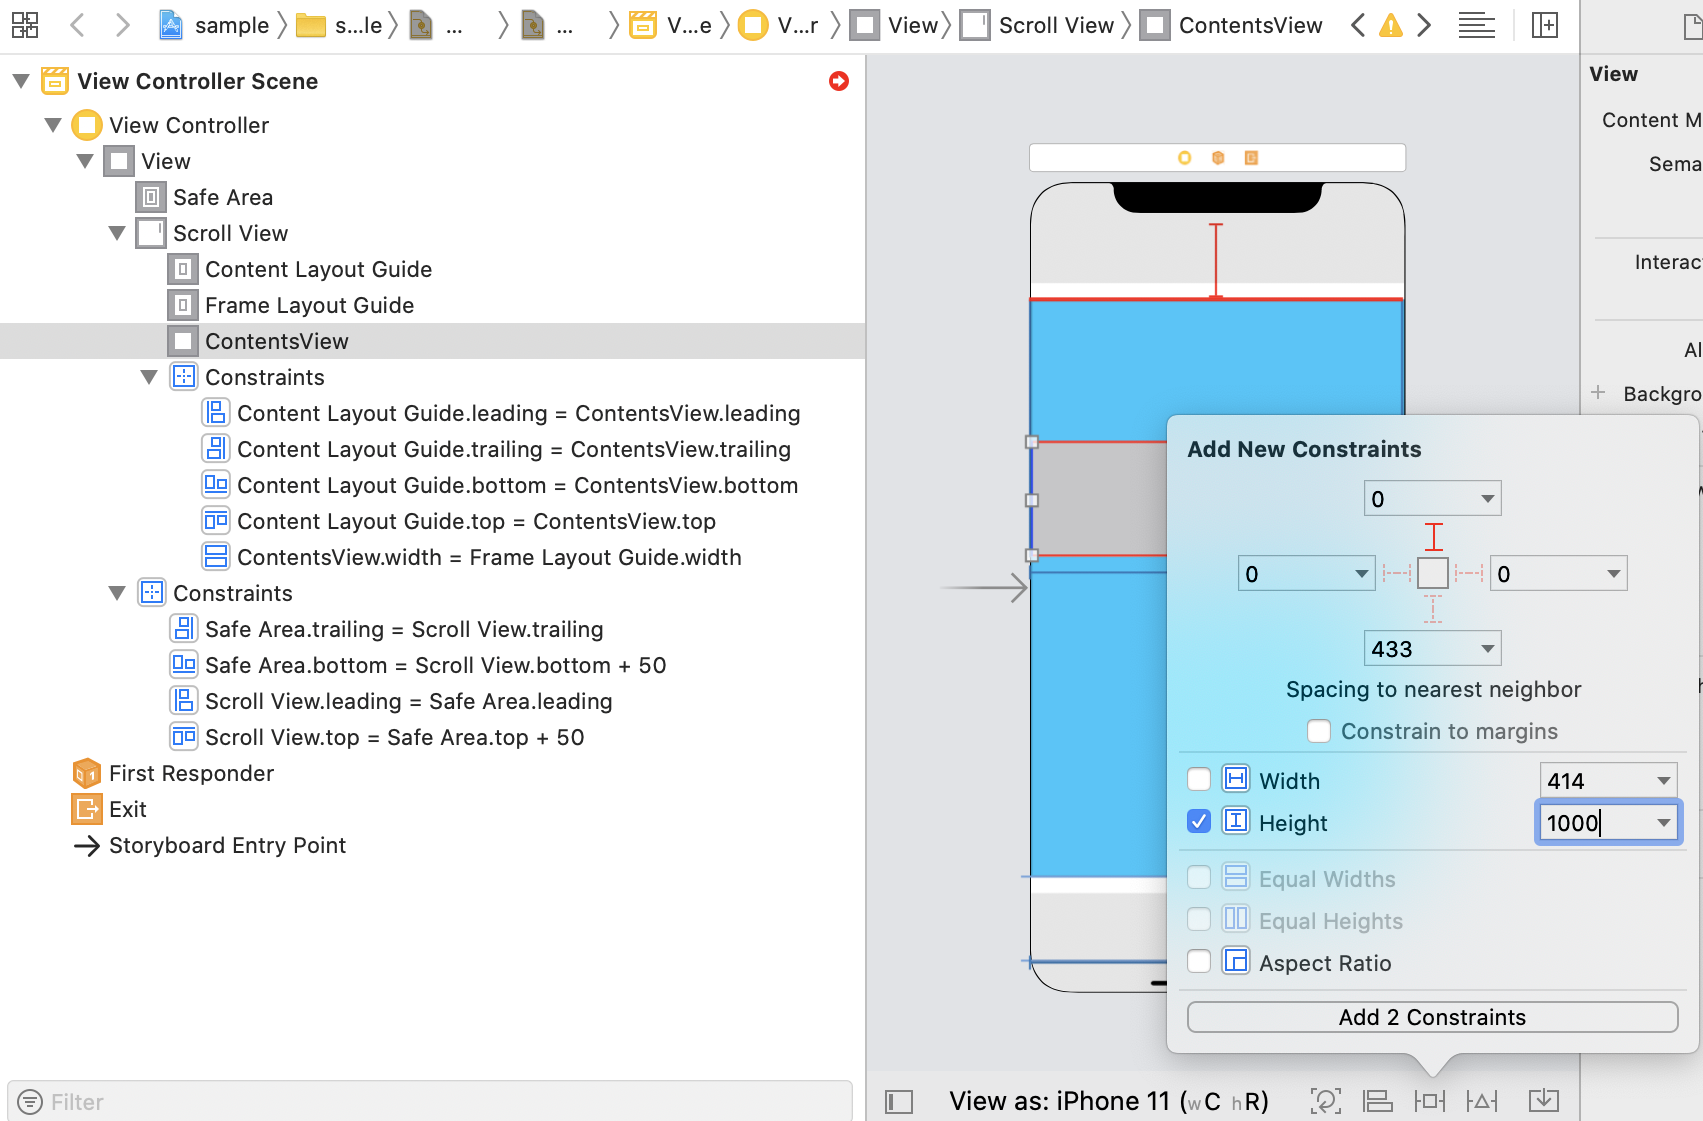Viewport: 1703px width, 1121px height.
Task: Select ContentsView.width constraint
Action: coord(473,557)
